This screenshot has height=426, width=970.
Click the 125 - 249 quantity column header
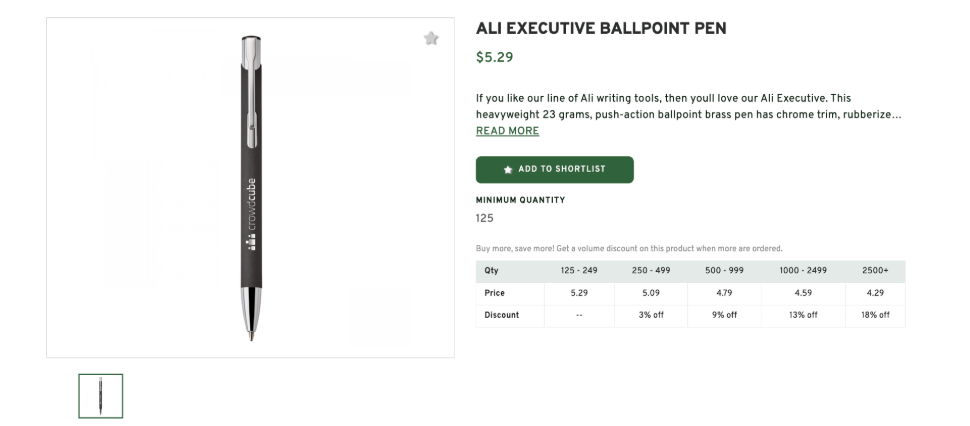579,271
